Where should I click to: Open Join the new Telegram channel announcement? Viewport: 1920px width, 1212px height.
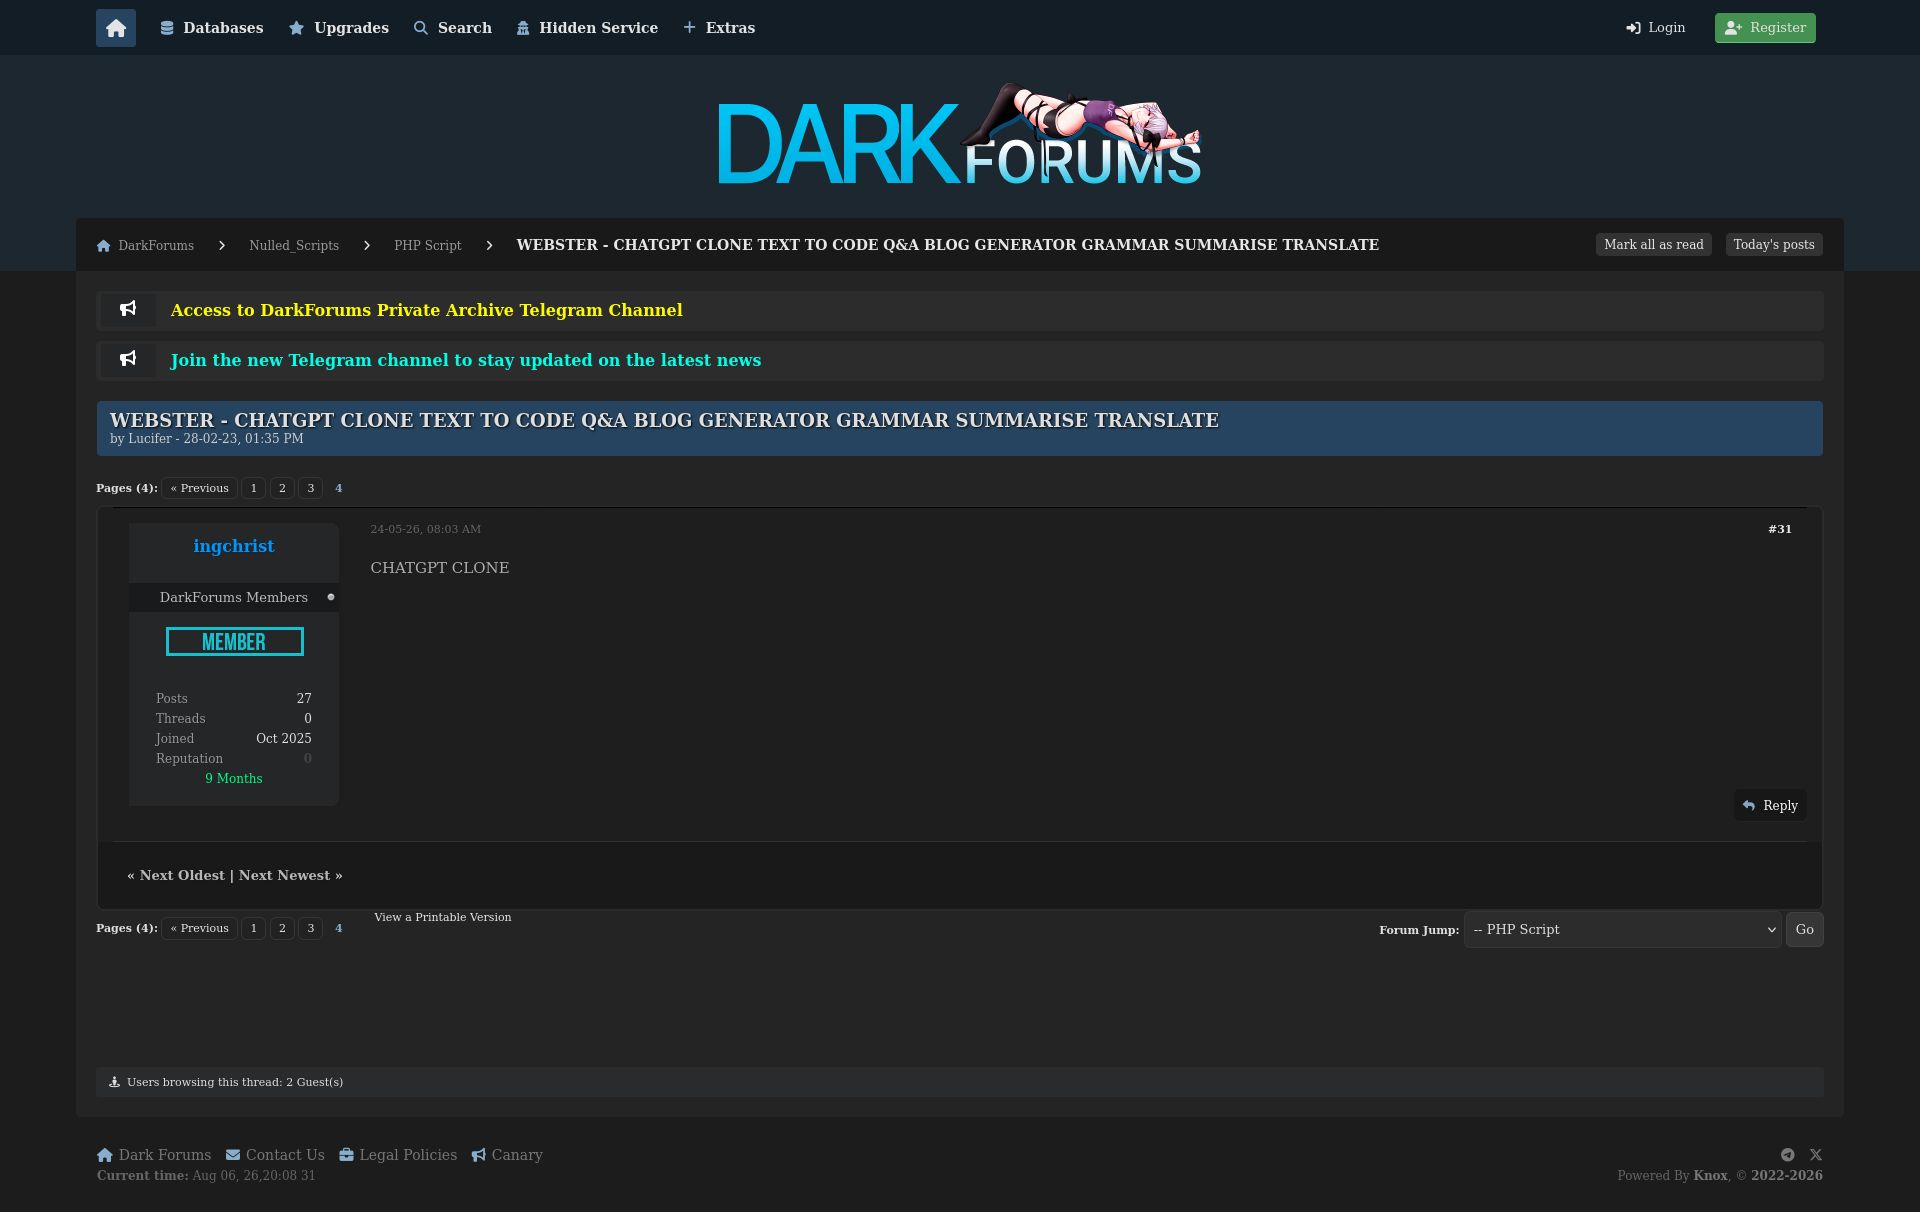coord(466,360)
